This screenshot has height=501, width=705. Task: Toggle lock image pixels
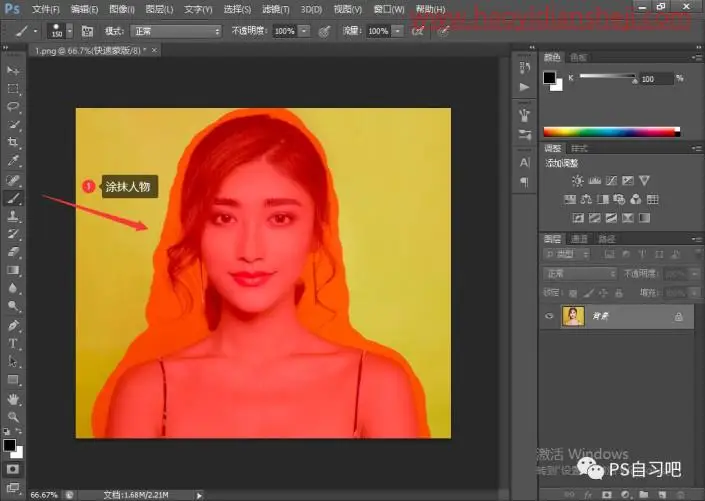pos(588,293)
